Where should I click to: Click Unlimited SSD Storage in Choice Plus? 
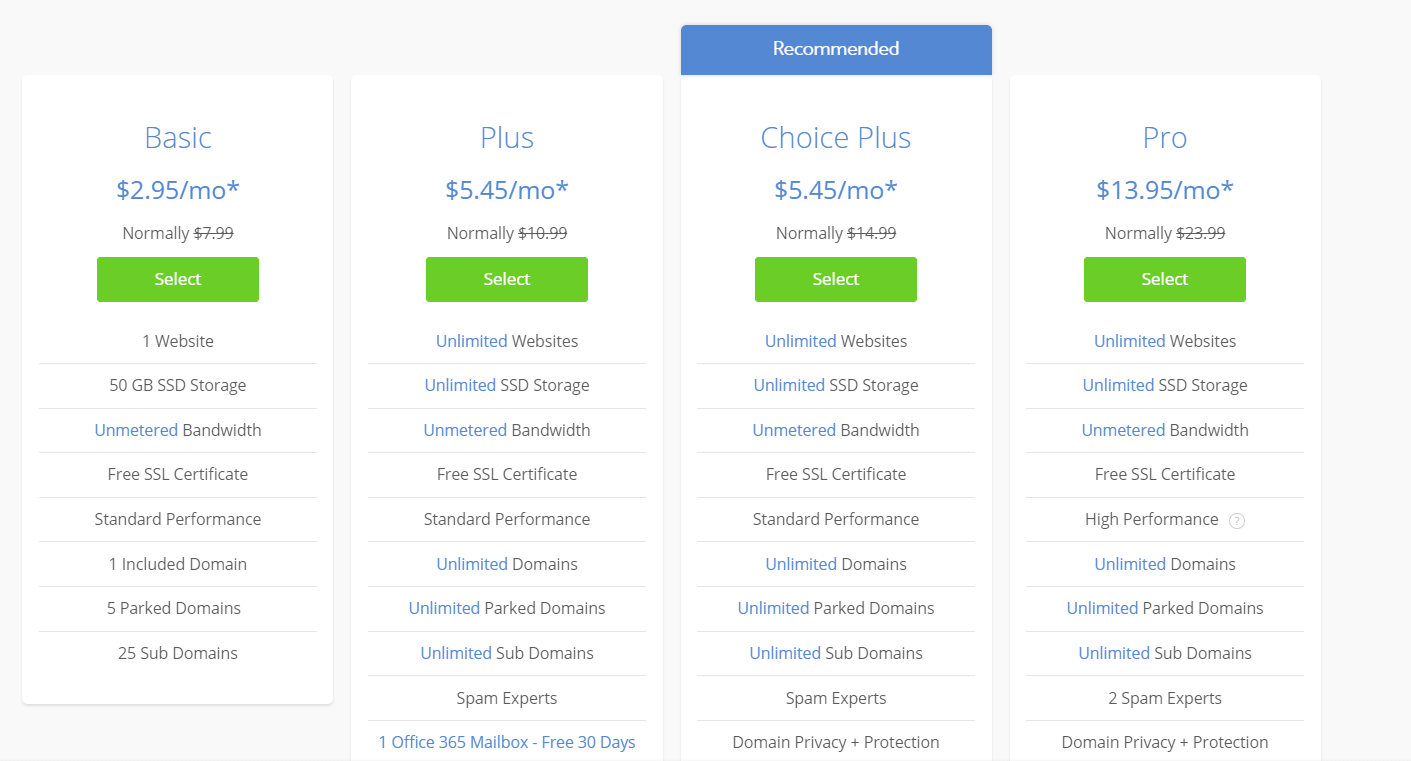(x=836, y=385)
